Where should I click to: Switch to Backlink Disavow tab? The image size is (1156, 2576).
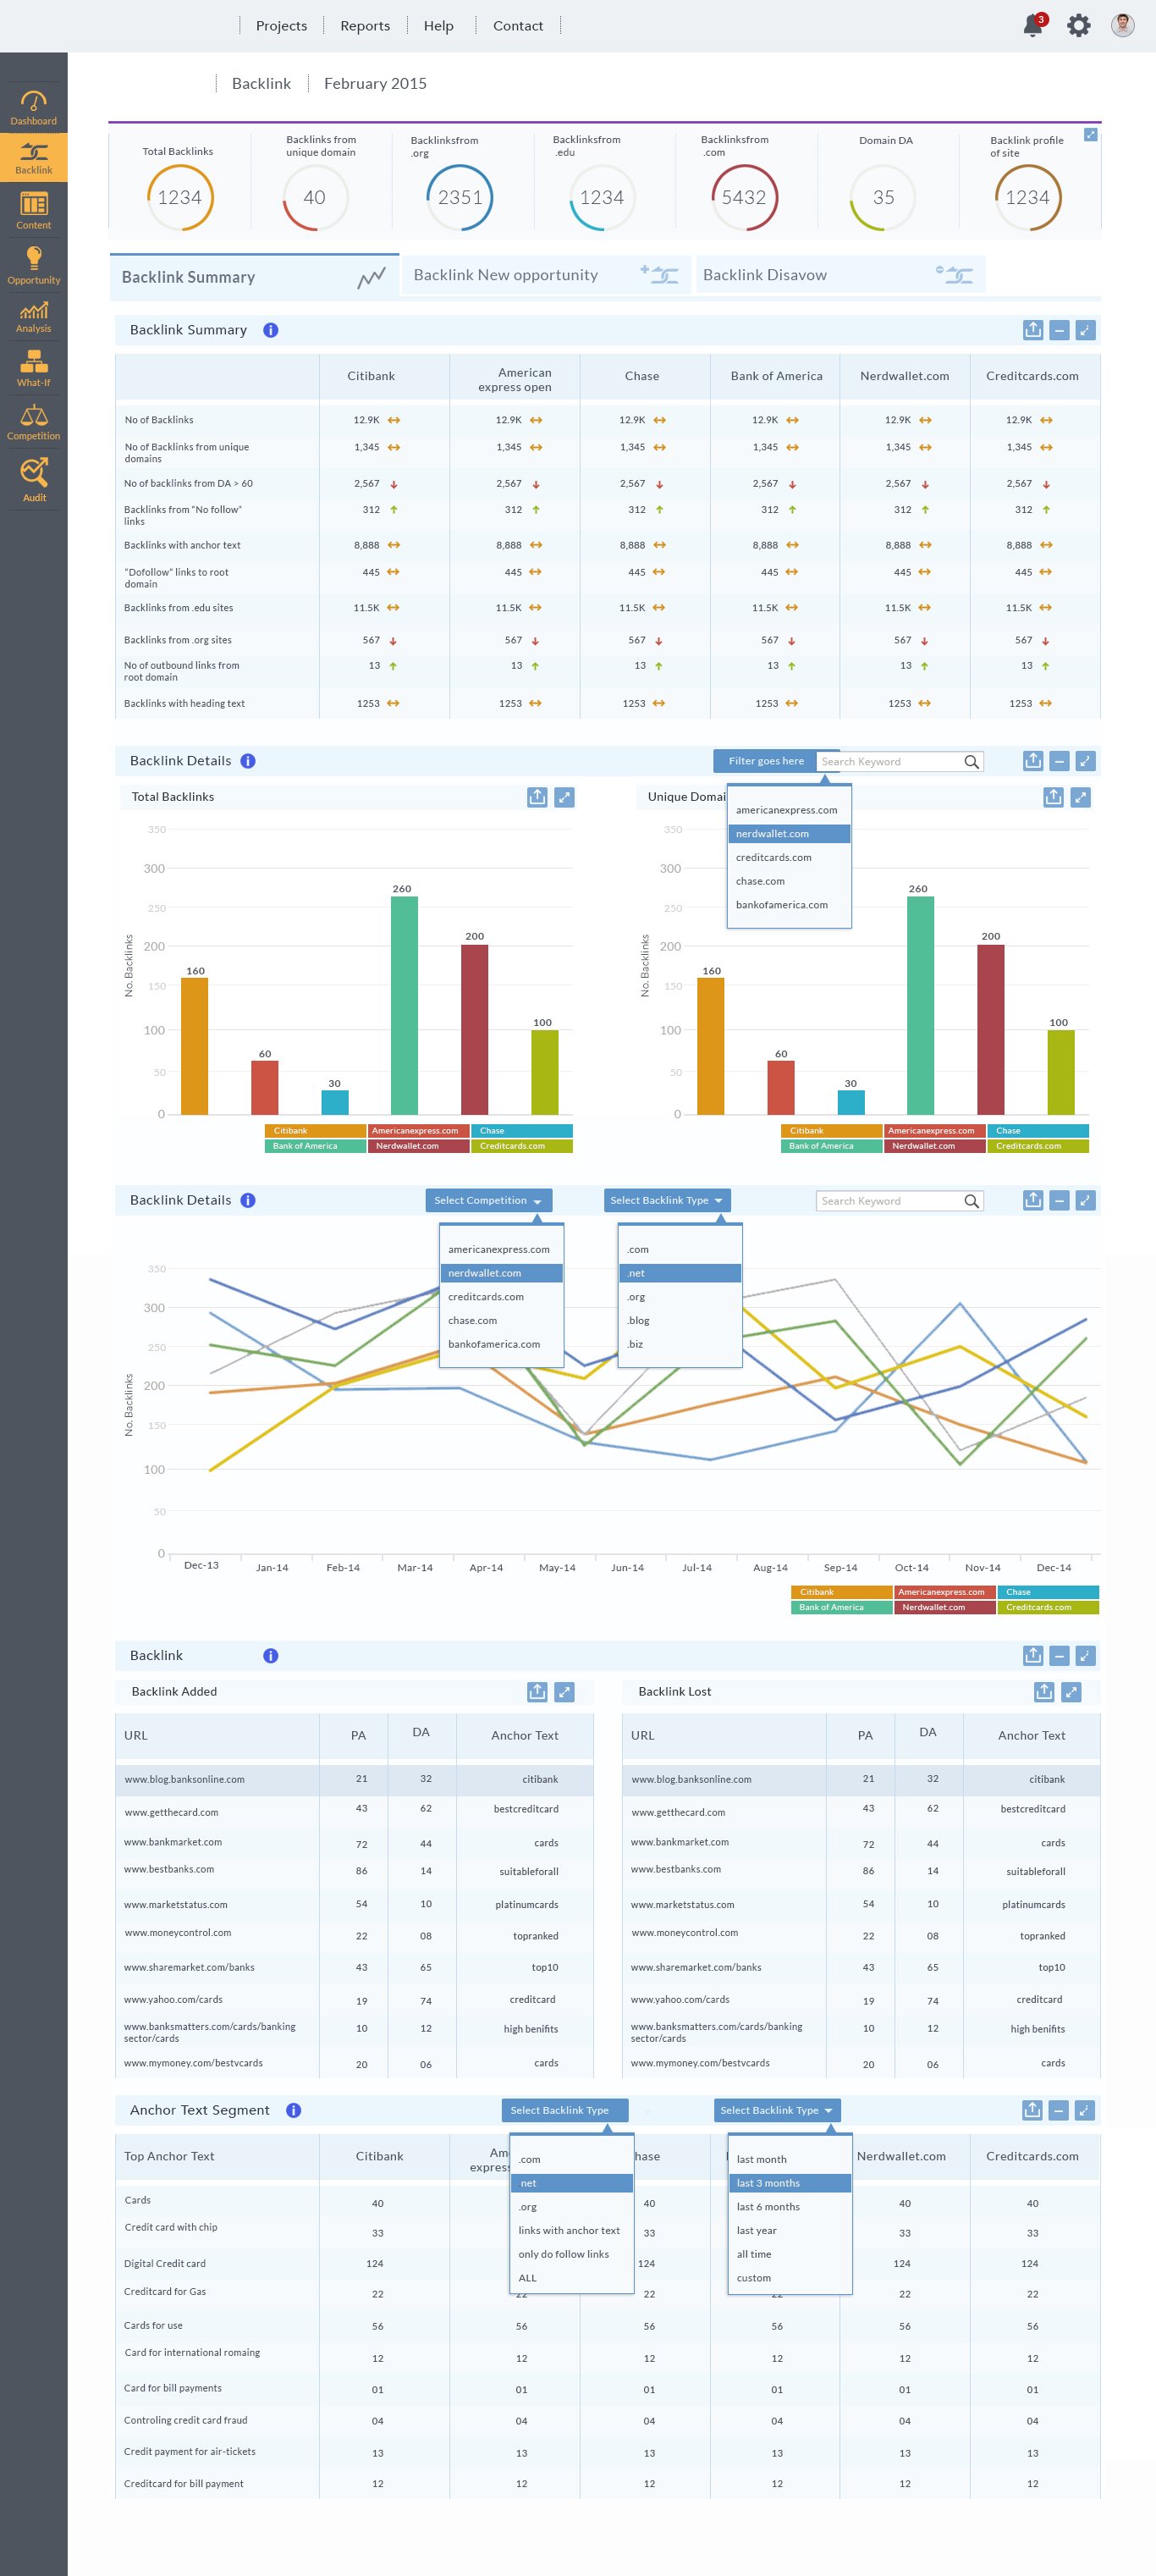pyautogui.click(x=840, y=275)
